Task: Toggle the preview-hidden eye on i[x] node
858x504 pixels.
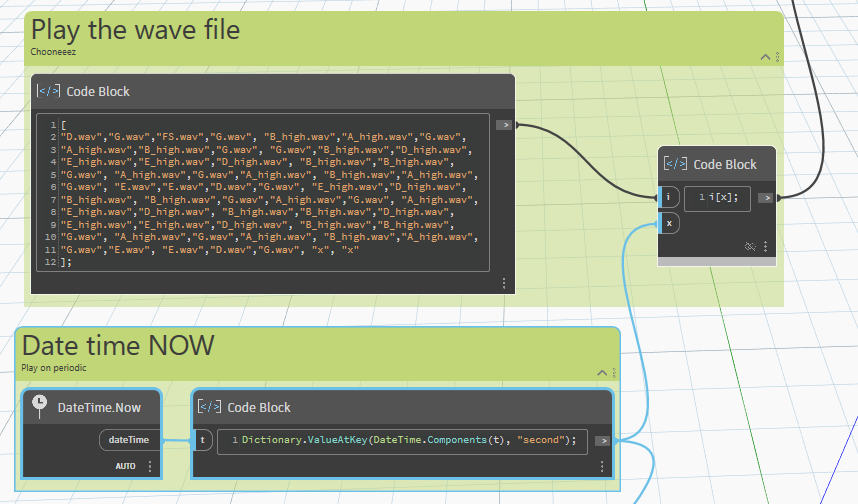Action: click(x=750, y=246)
